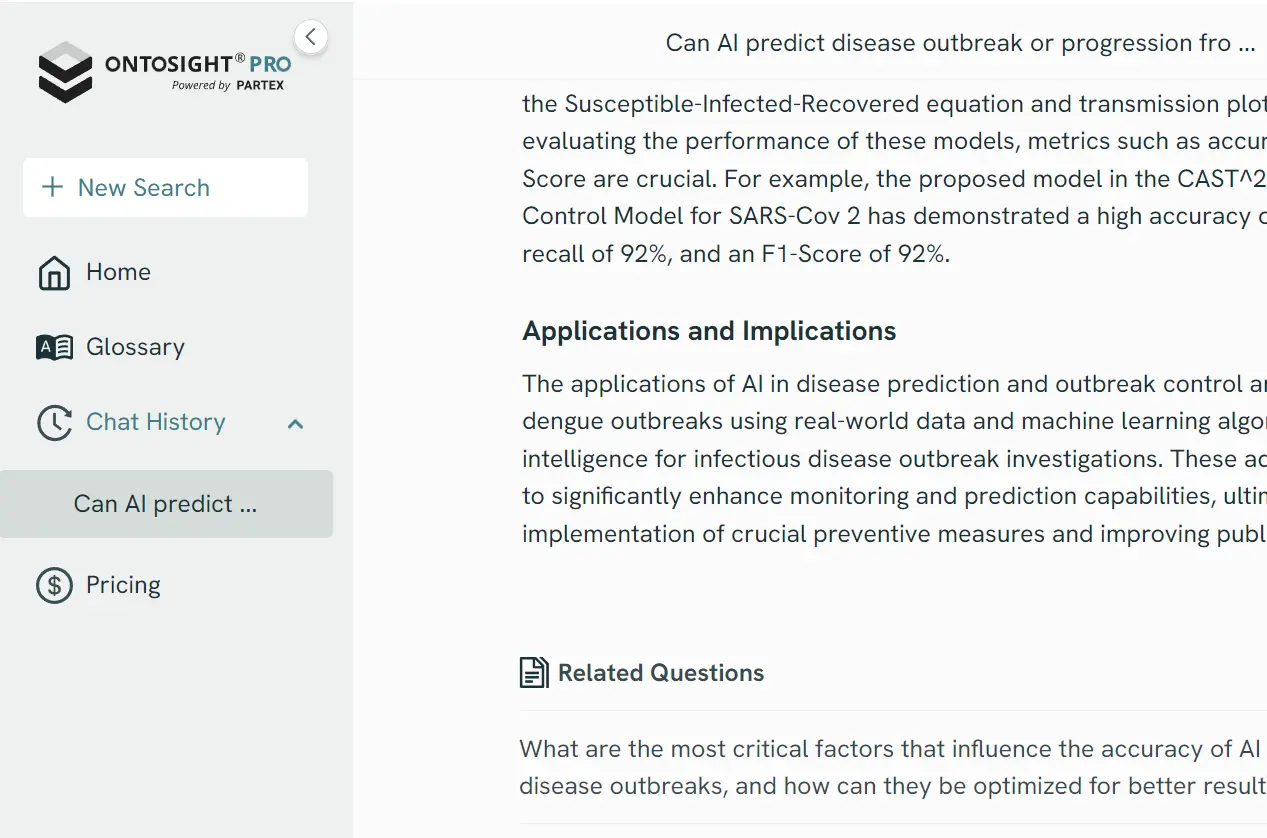Click the plus icon in New Search
This screenshot has height=838, width=1267.
[51, 187]
